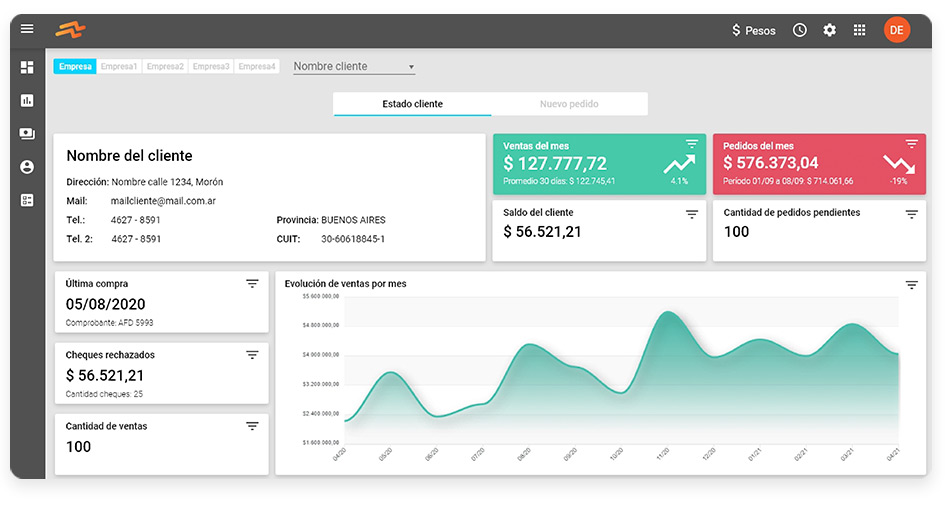The image size is (945, 516).
Task: Click Saldo del cliente $ 56.521,21 value
Action: (x=542, y=231)
